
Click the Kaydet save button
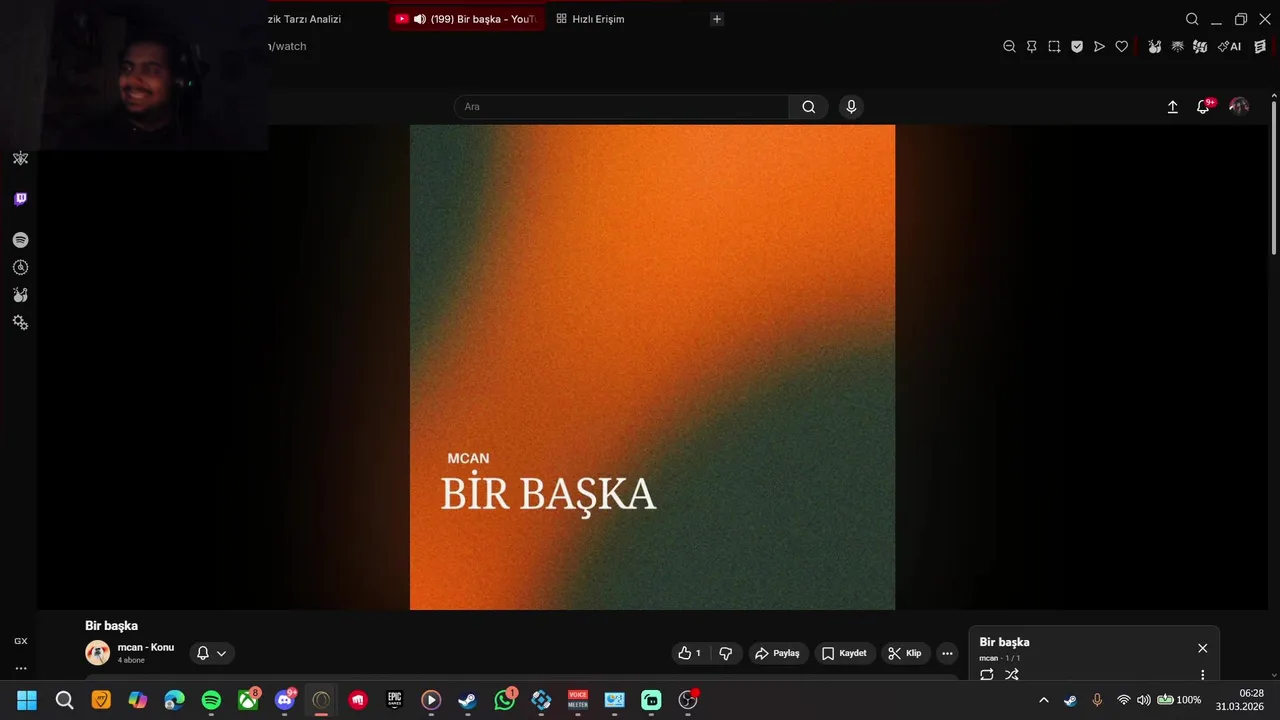click(845, 653)
